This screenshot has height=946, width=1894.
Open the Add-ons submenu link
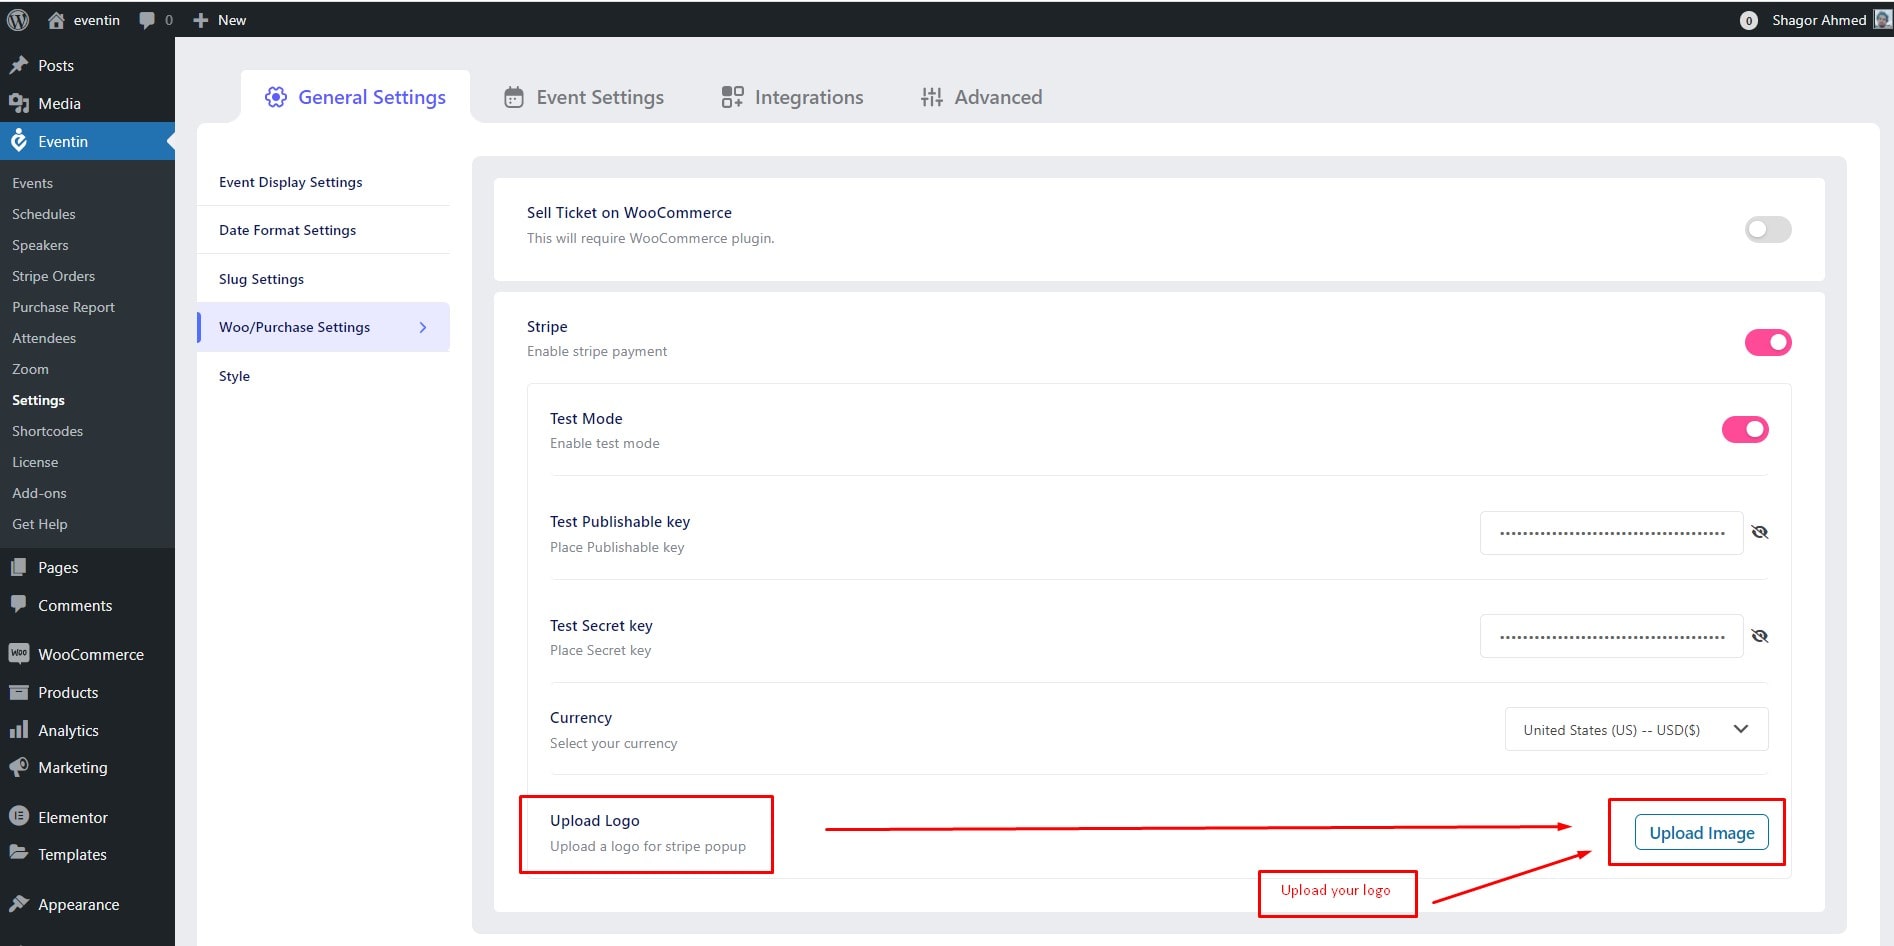pyautogui.click(x=39, y=493)
